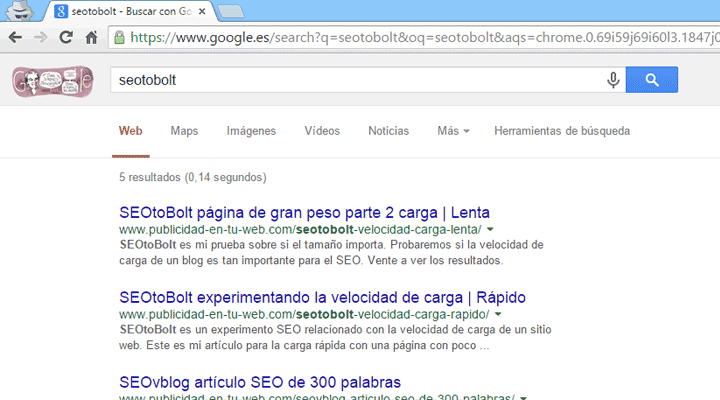Click the green HTTPS padlock icon
The image size is (720, 400).
click(120, 38)
